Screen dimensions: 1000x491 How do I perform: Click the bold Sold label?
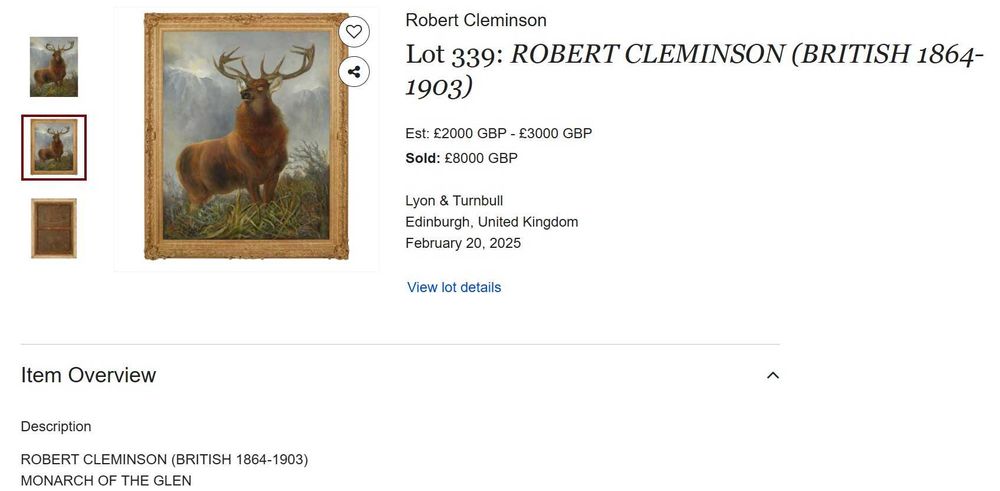423,158
